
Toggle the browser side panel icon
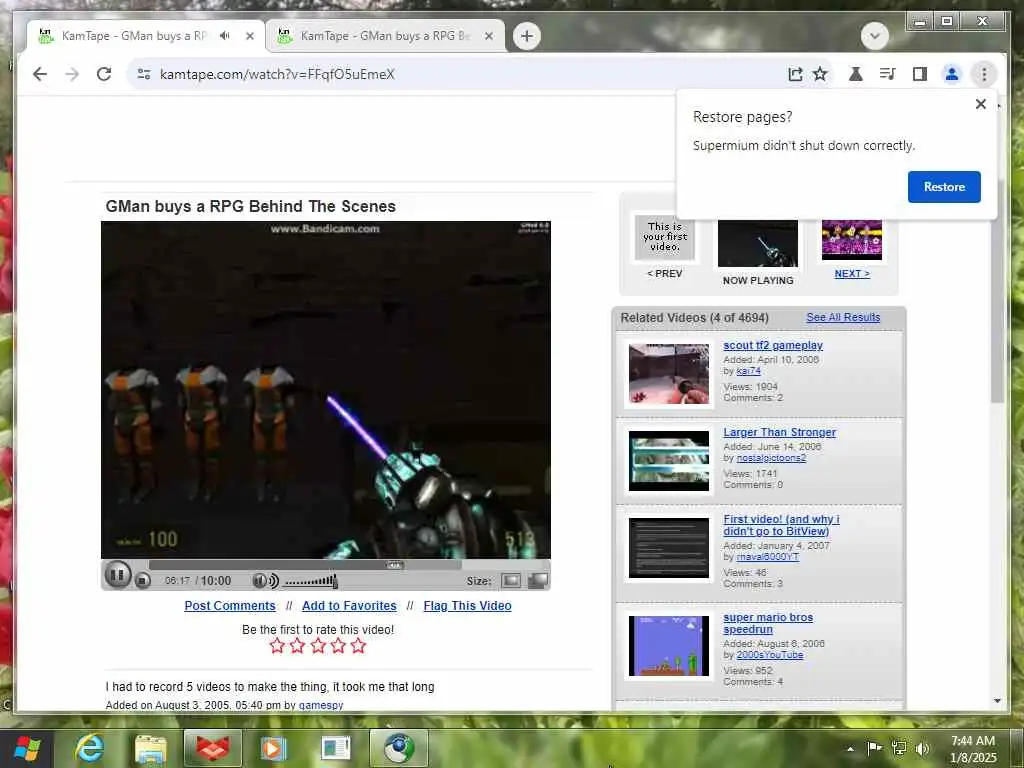tap(920, 74)
